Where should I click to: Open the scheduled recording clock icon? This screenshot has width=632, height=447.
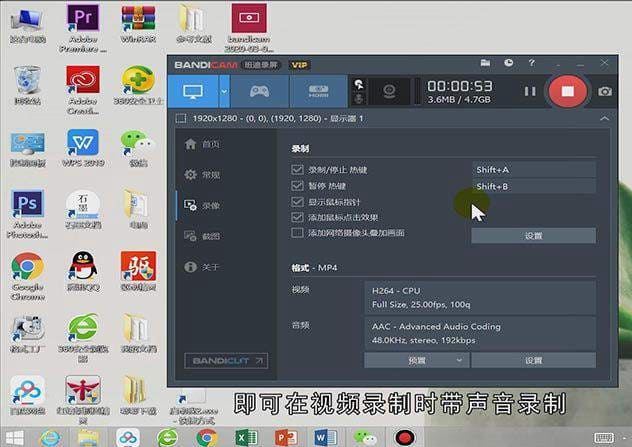point(509,63)
